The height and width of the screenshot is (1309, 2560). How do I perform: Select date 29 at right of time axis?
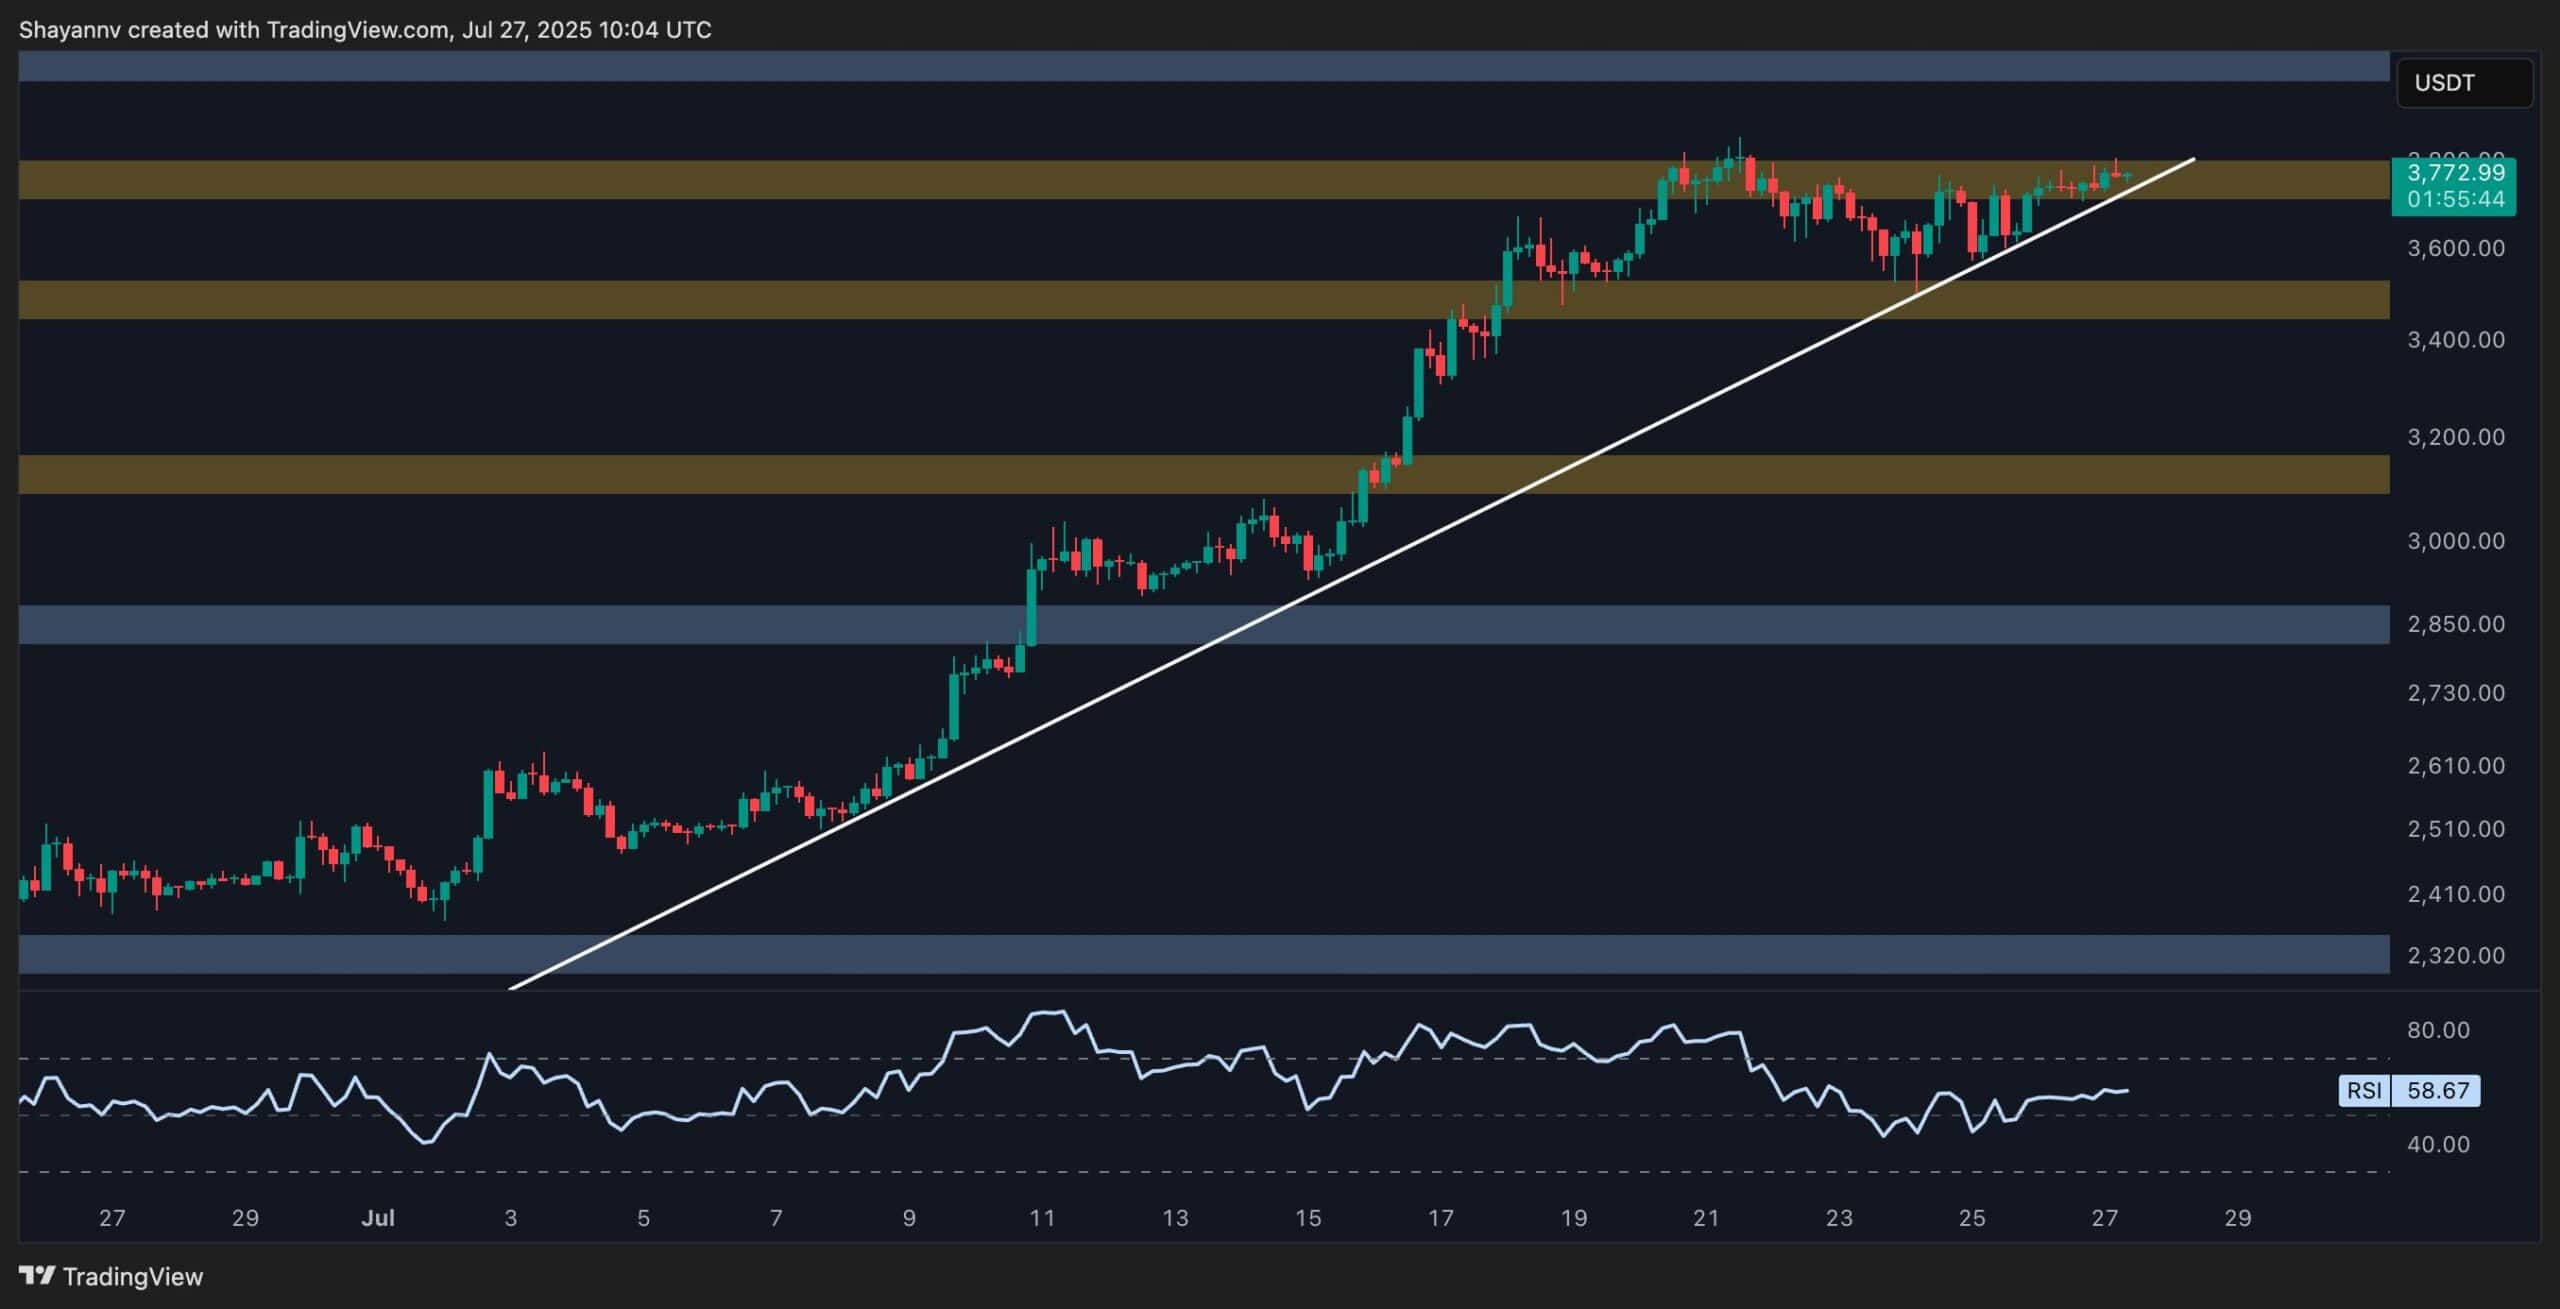(2238, 1218)
